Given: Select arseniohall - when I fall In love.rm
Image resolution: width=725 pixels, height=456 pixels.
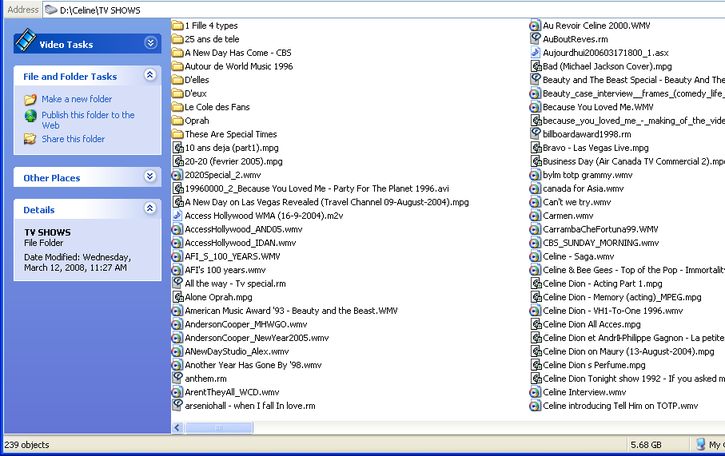Looking at the screenshot, I should [250, 406].
